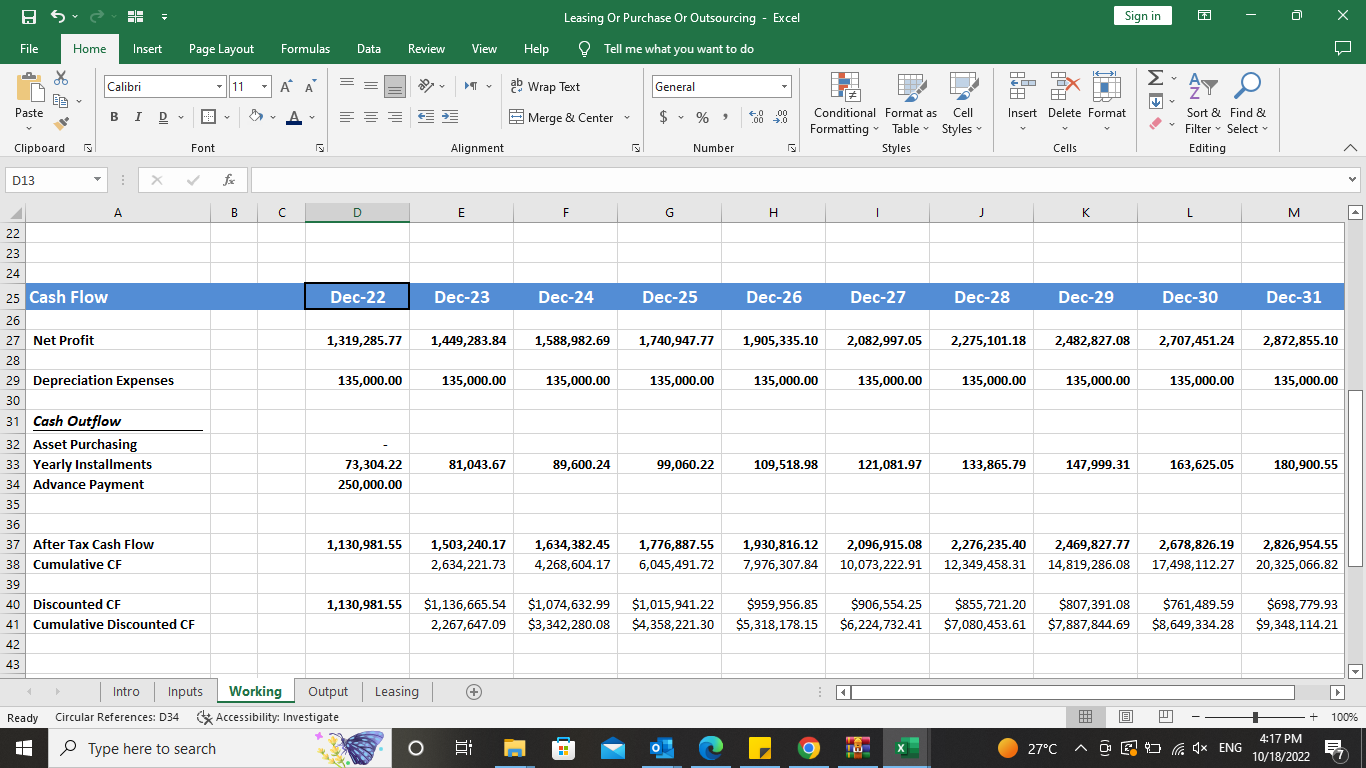Click the Percent Style icon

702,118
